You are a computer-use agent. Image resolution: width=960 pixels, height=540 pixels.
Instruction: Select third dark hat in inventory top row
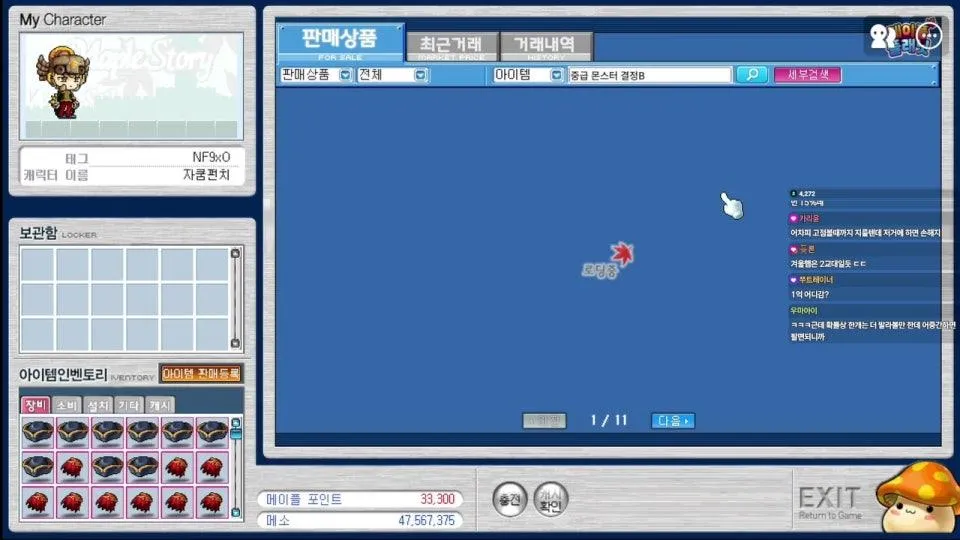point(108,433)
